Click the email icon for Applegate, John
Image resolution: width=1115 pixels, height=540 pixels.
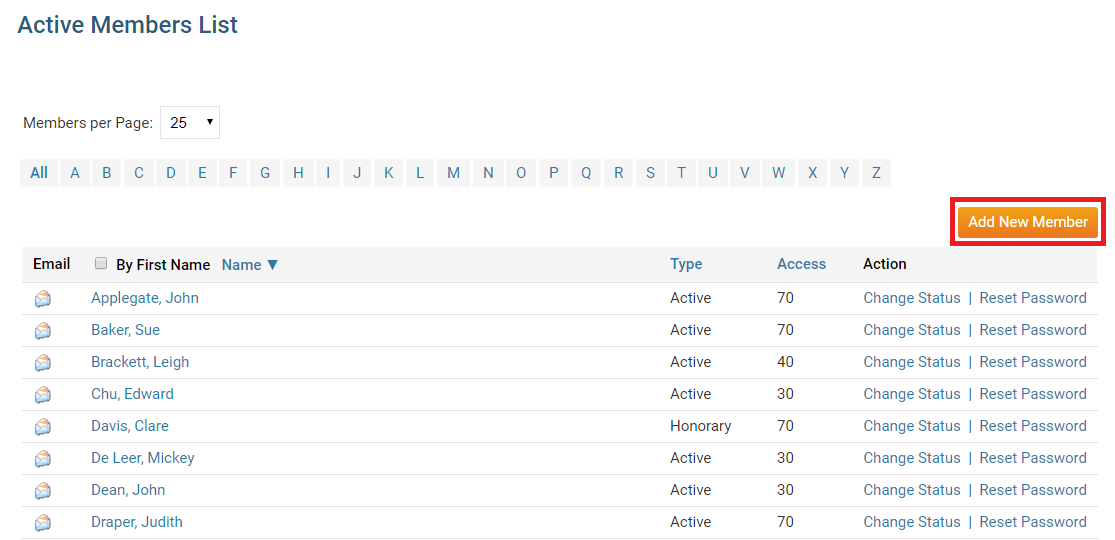pos(42,299)
